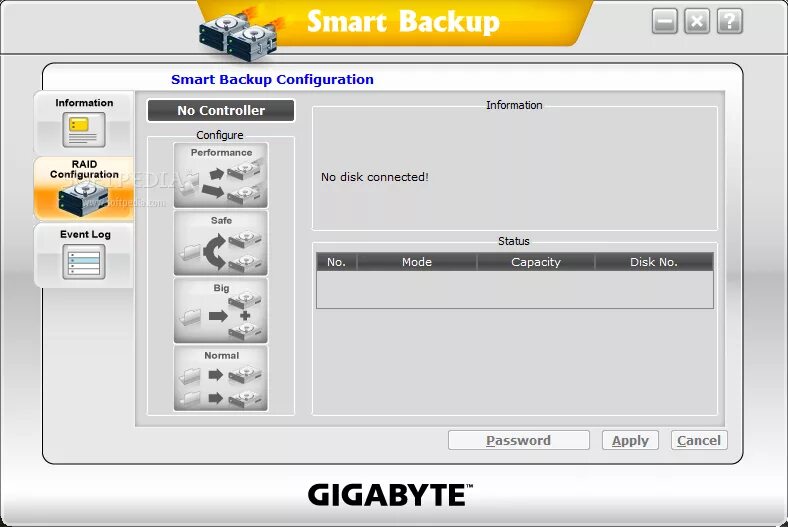Choose the Big spanning mode icon
The width and height of the screenshot is (788, 527).
[x=221, y=310]
